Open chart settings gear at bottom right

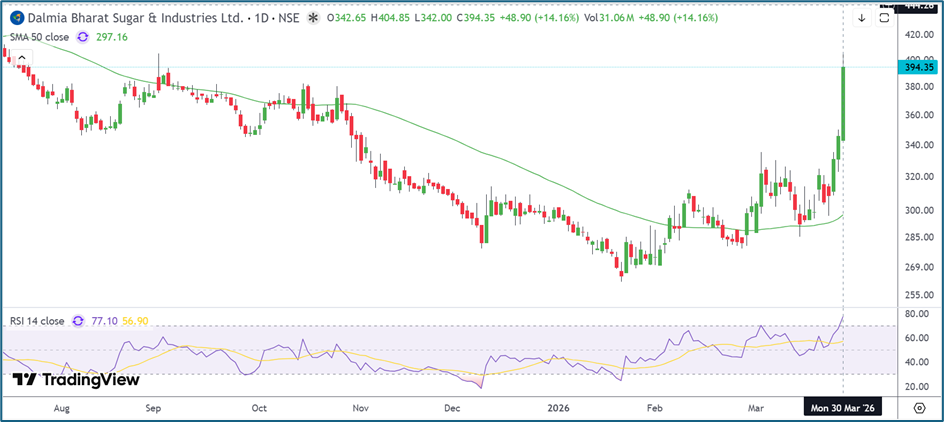[919, 408]
